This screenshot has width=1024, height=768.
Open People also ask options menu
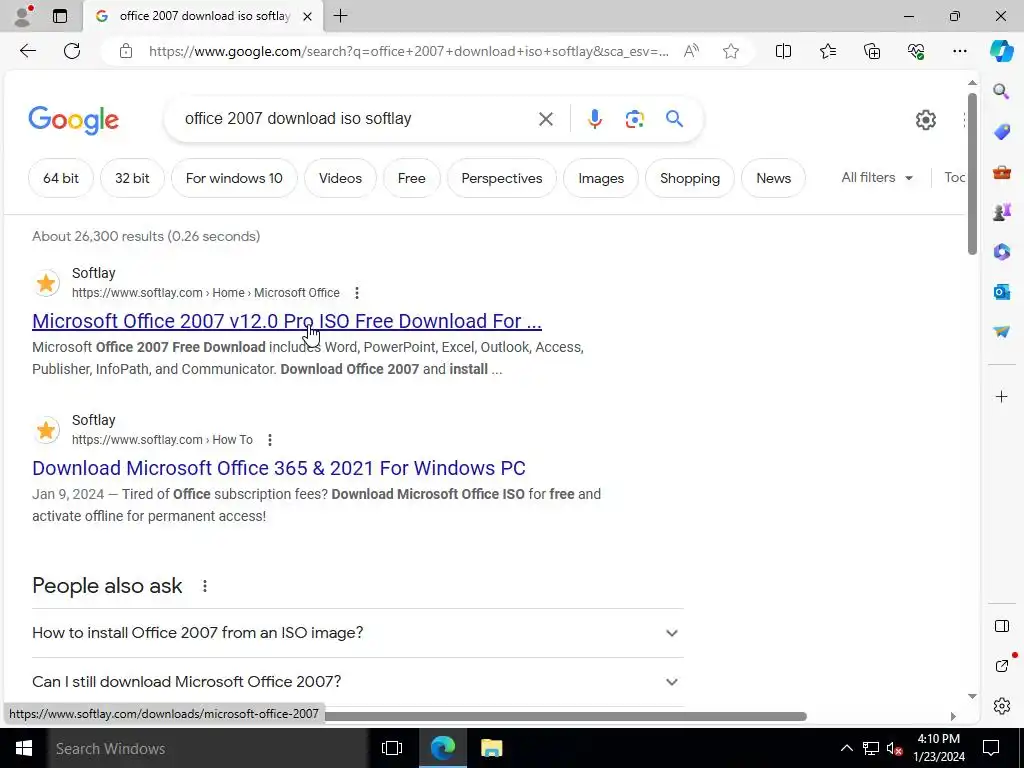pyautogui.click(x=204, y=586)
